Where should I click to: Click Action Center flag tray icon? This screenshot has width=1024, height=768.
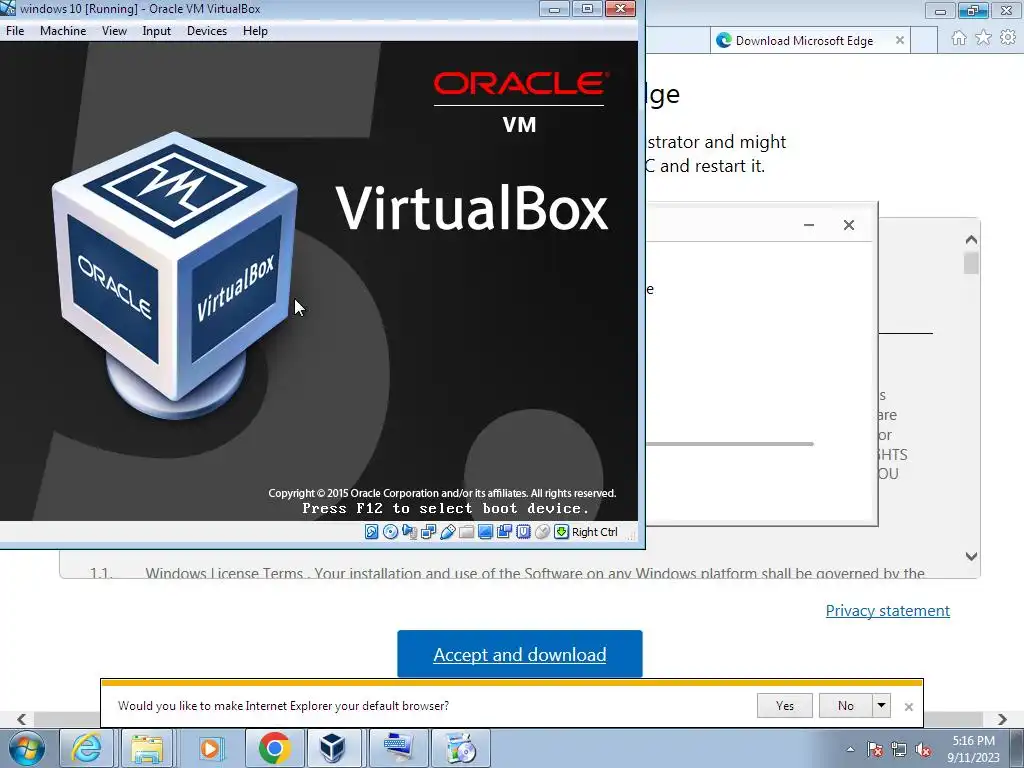point(875,750)
